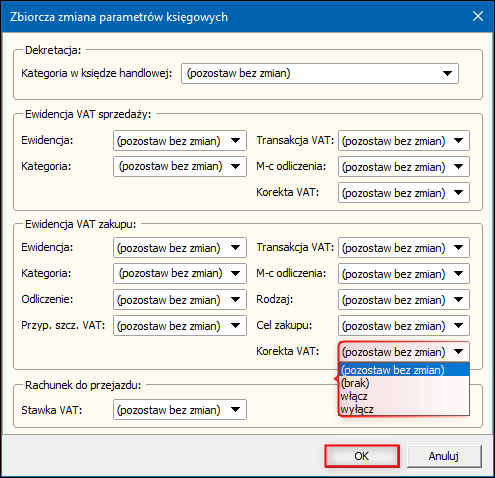Image resolution: width=495 pixels, height=478 pixels.
Task: Expand the Rodzaj dropdown
Action: 404,299
